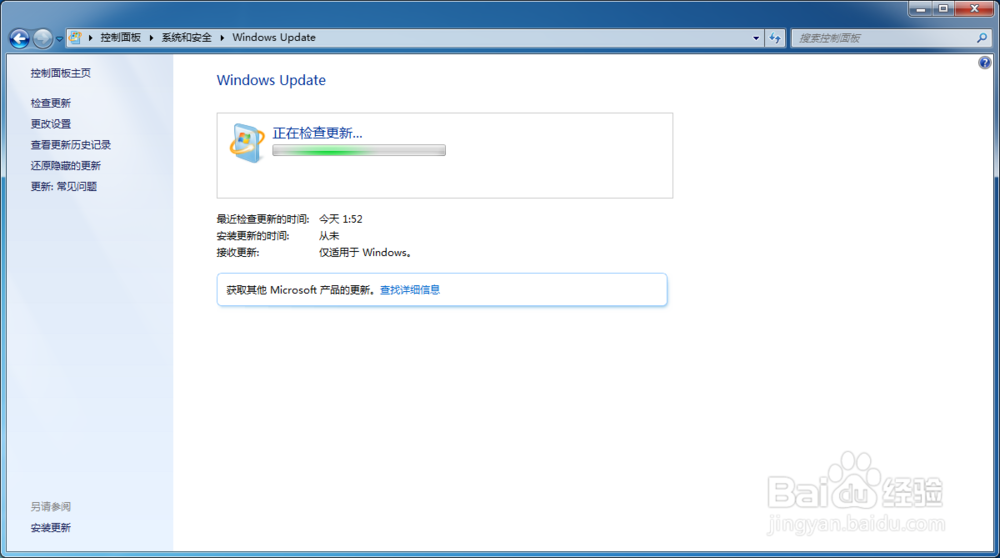Open 控制面板主页 link

[x=61, y=73]
